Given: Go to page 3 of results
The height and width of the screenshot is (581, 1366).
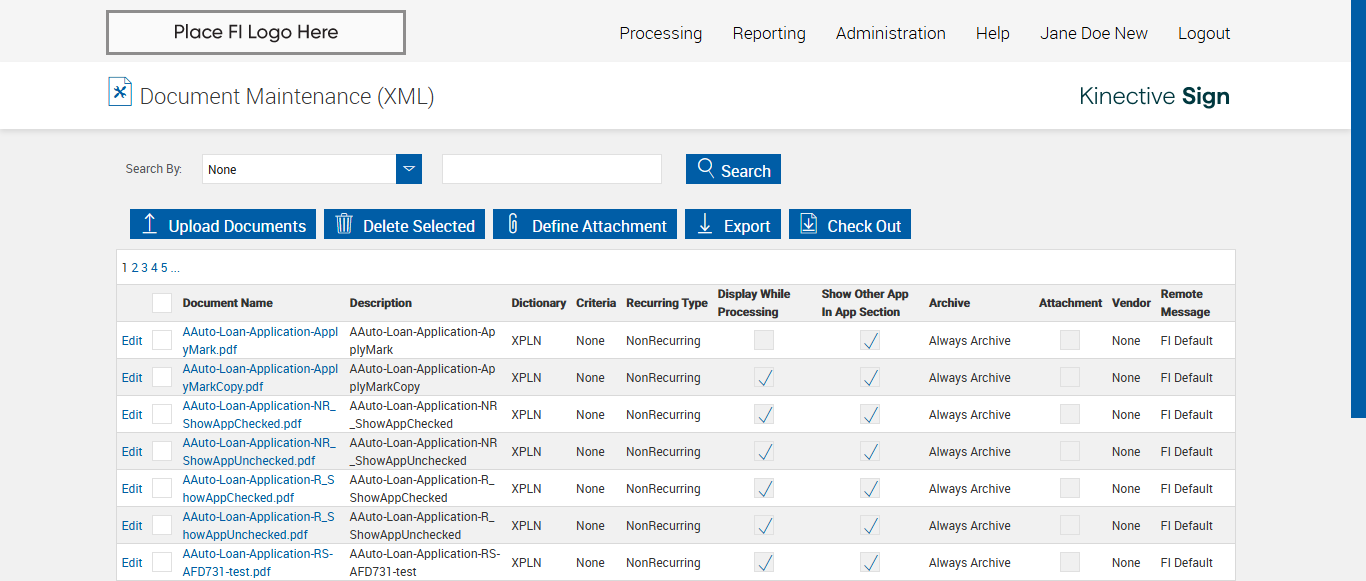Looking at the screenshot, I should 144,268.
